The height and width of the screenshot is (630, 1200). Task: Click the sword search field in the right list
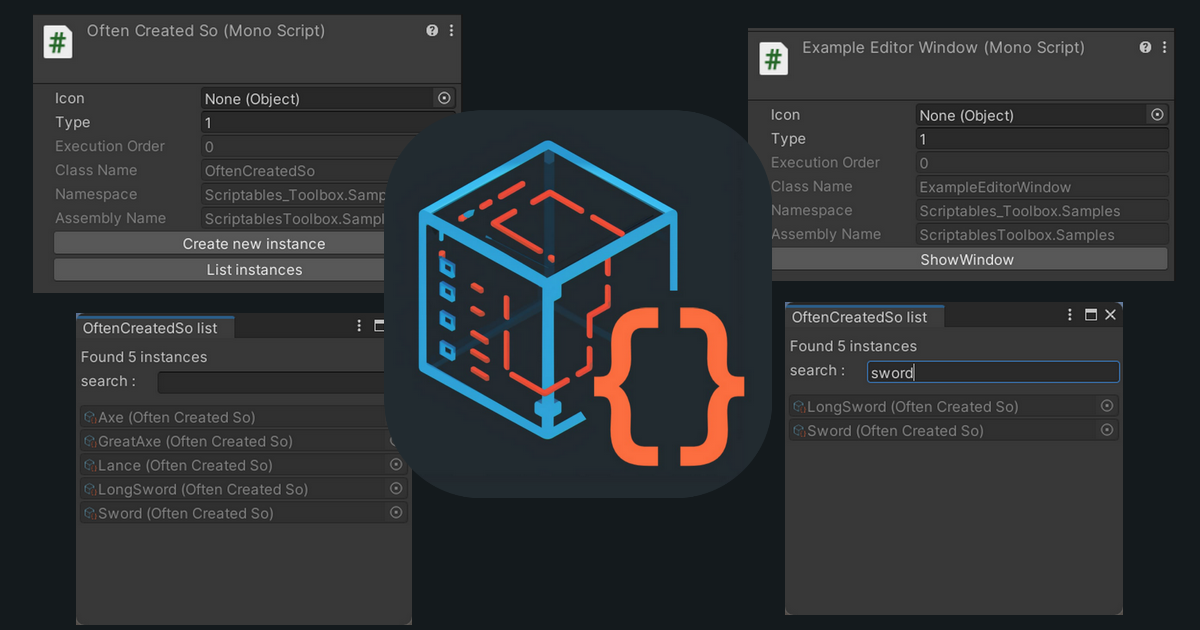click(993, 371)
